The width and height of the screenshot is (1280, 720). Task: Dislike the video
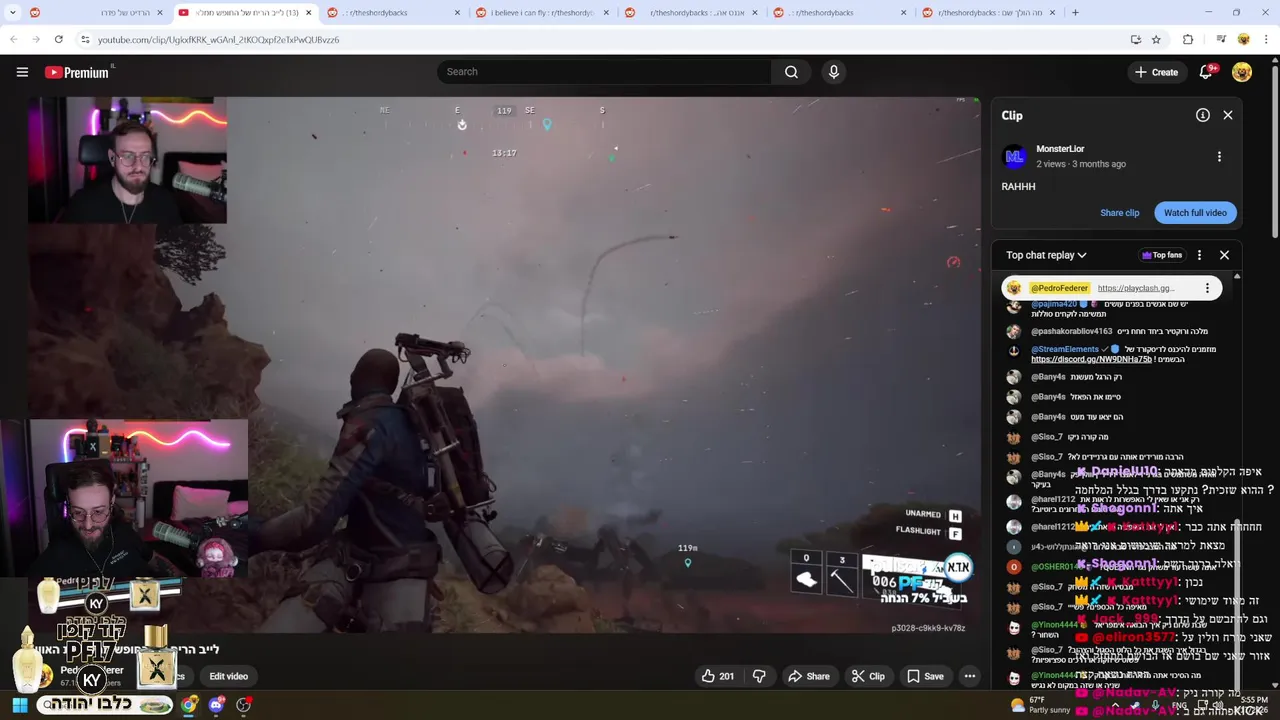click(759, 676)
